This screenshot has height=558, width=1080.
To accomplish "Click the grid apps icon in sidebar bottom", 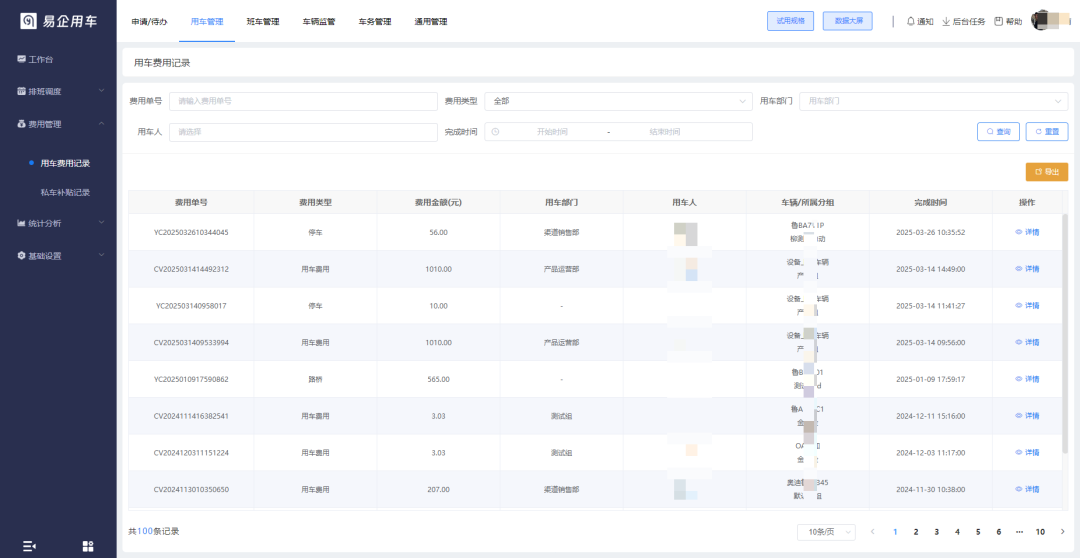I will [88, 546].
